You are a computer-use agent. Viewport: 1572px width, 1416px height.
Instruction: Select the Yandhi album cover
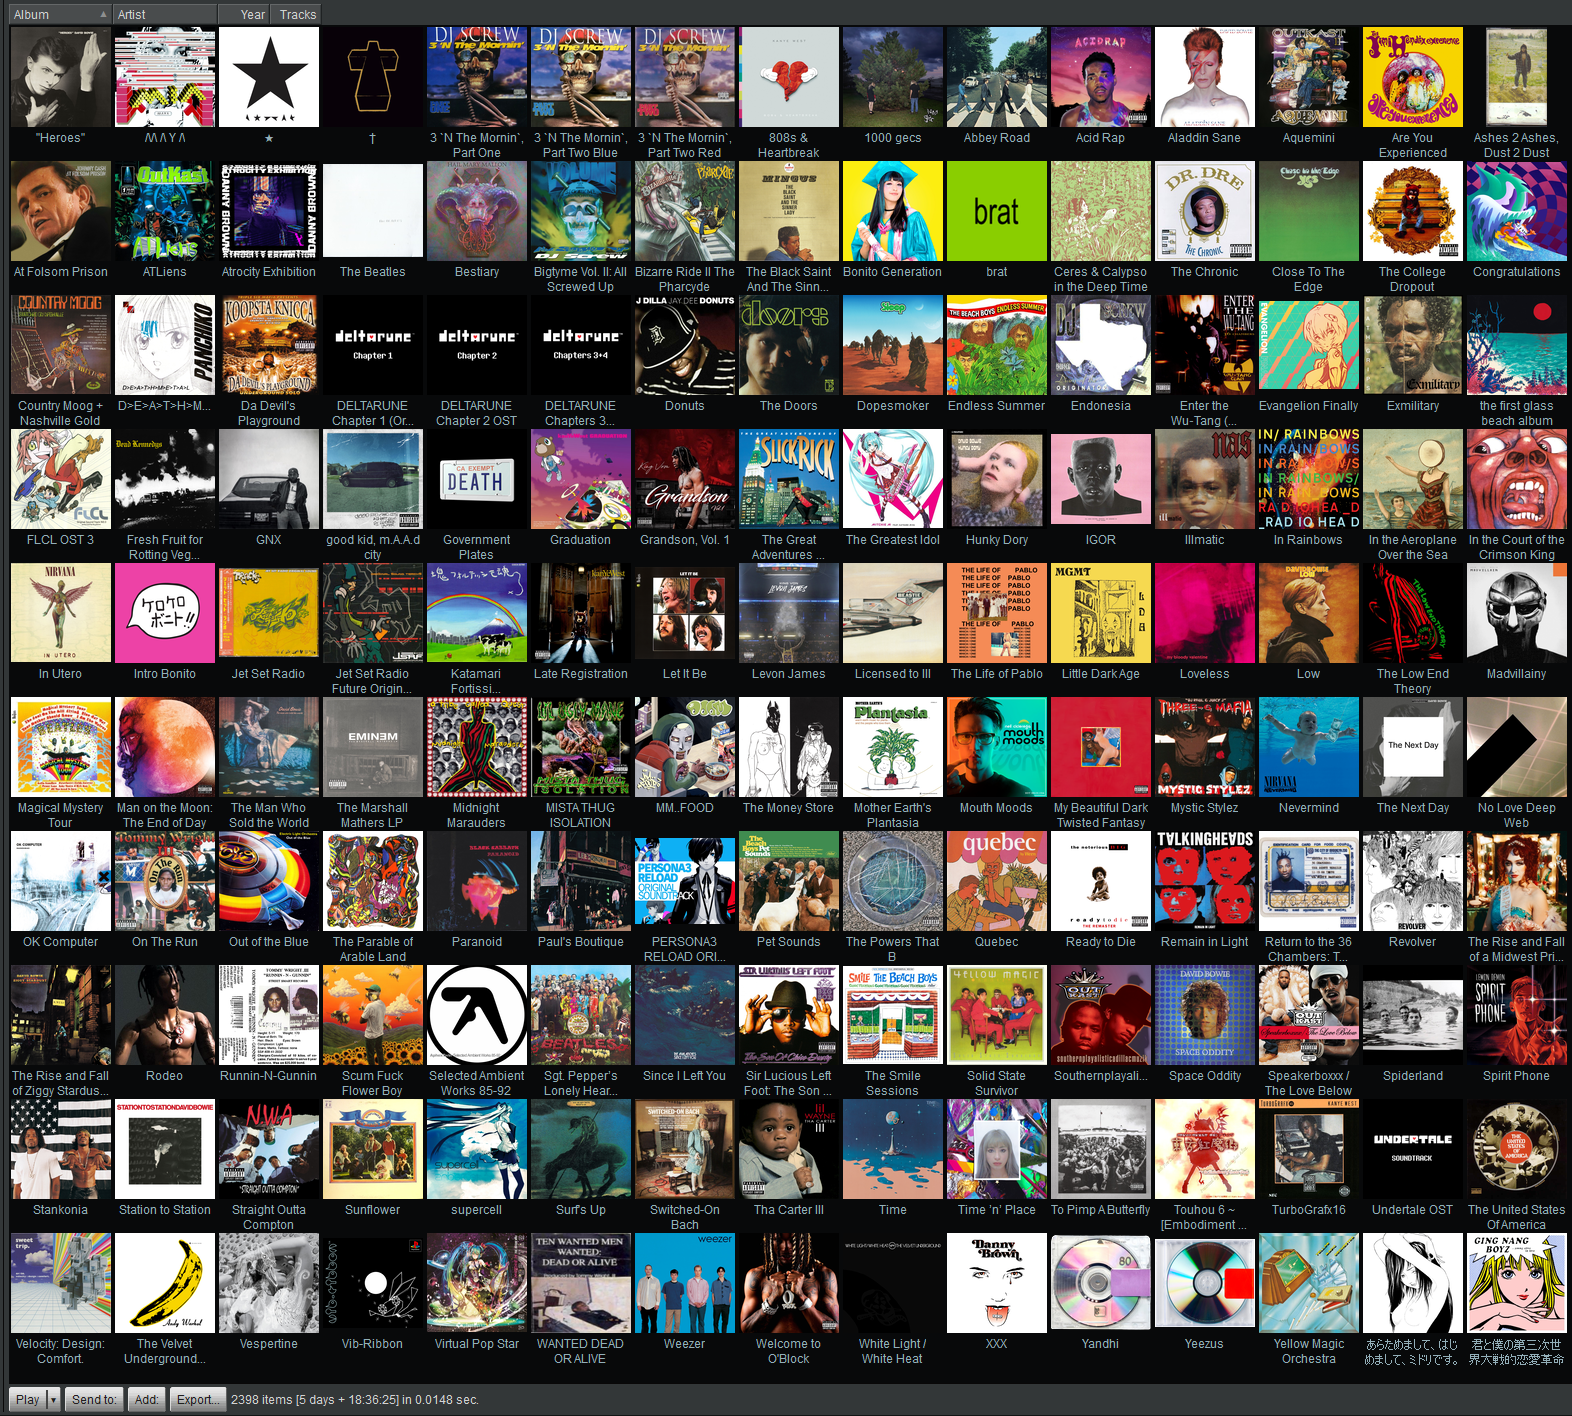click(x=1101, y=1283)
